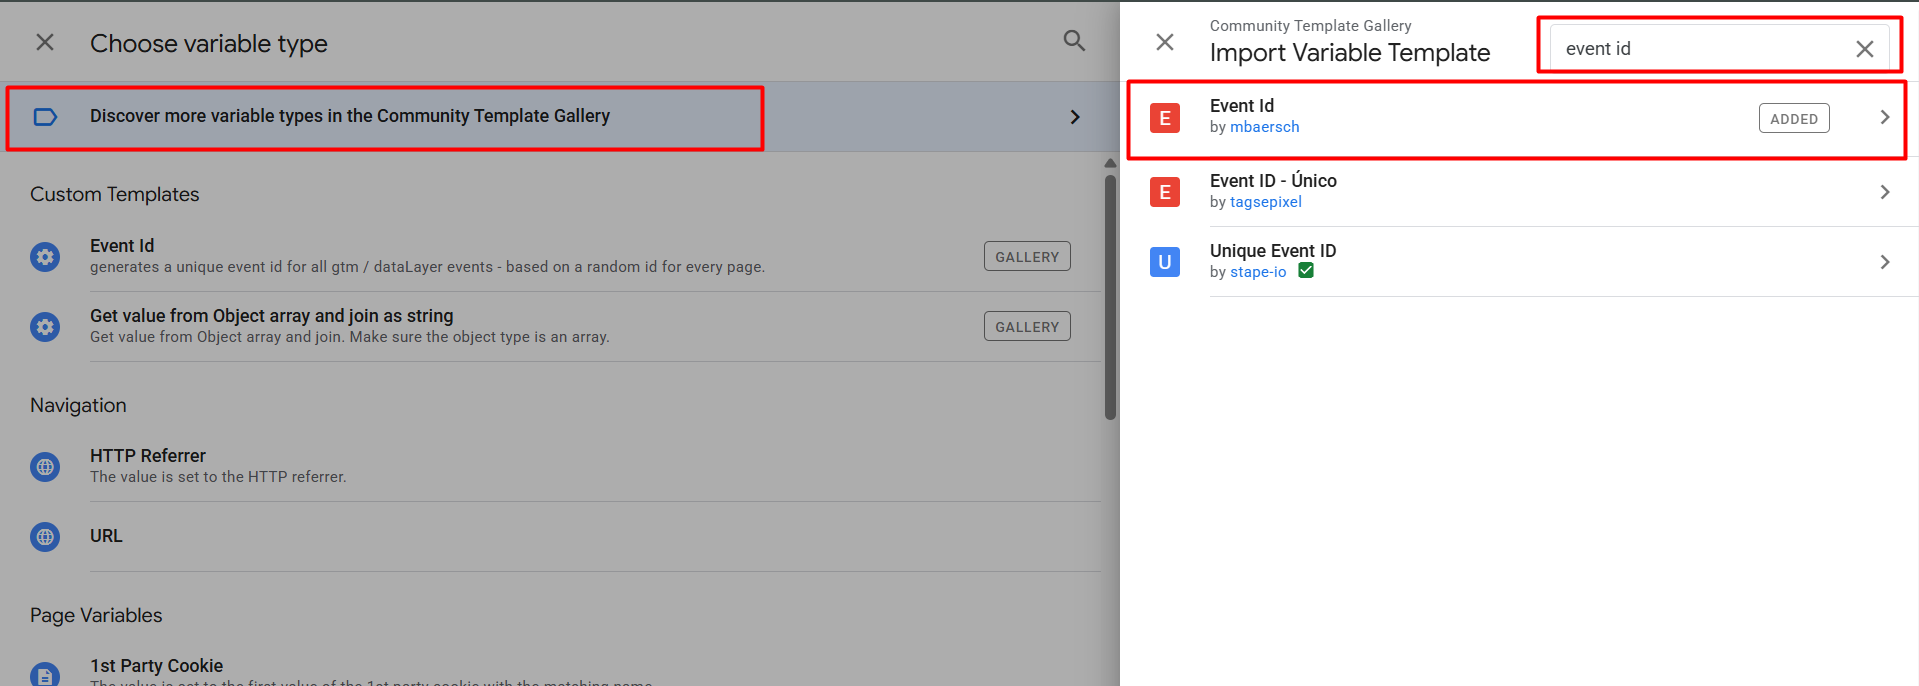
Task: Click the blue U icon for Unique Event ID
Action: (1164, 262)
